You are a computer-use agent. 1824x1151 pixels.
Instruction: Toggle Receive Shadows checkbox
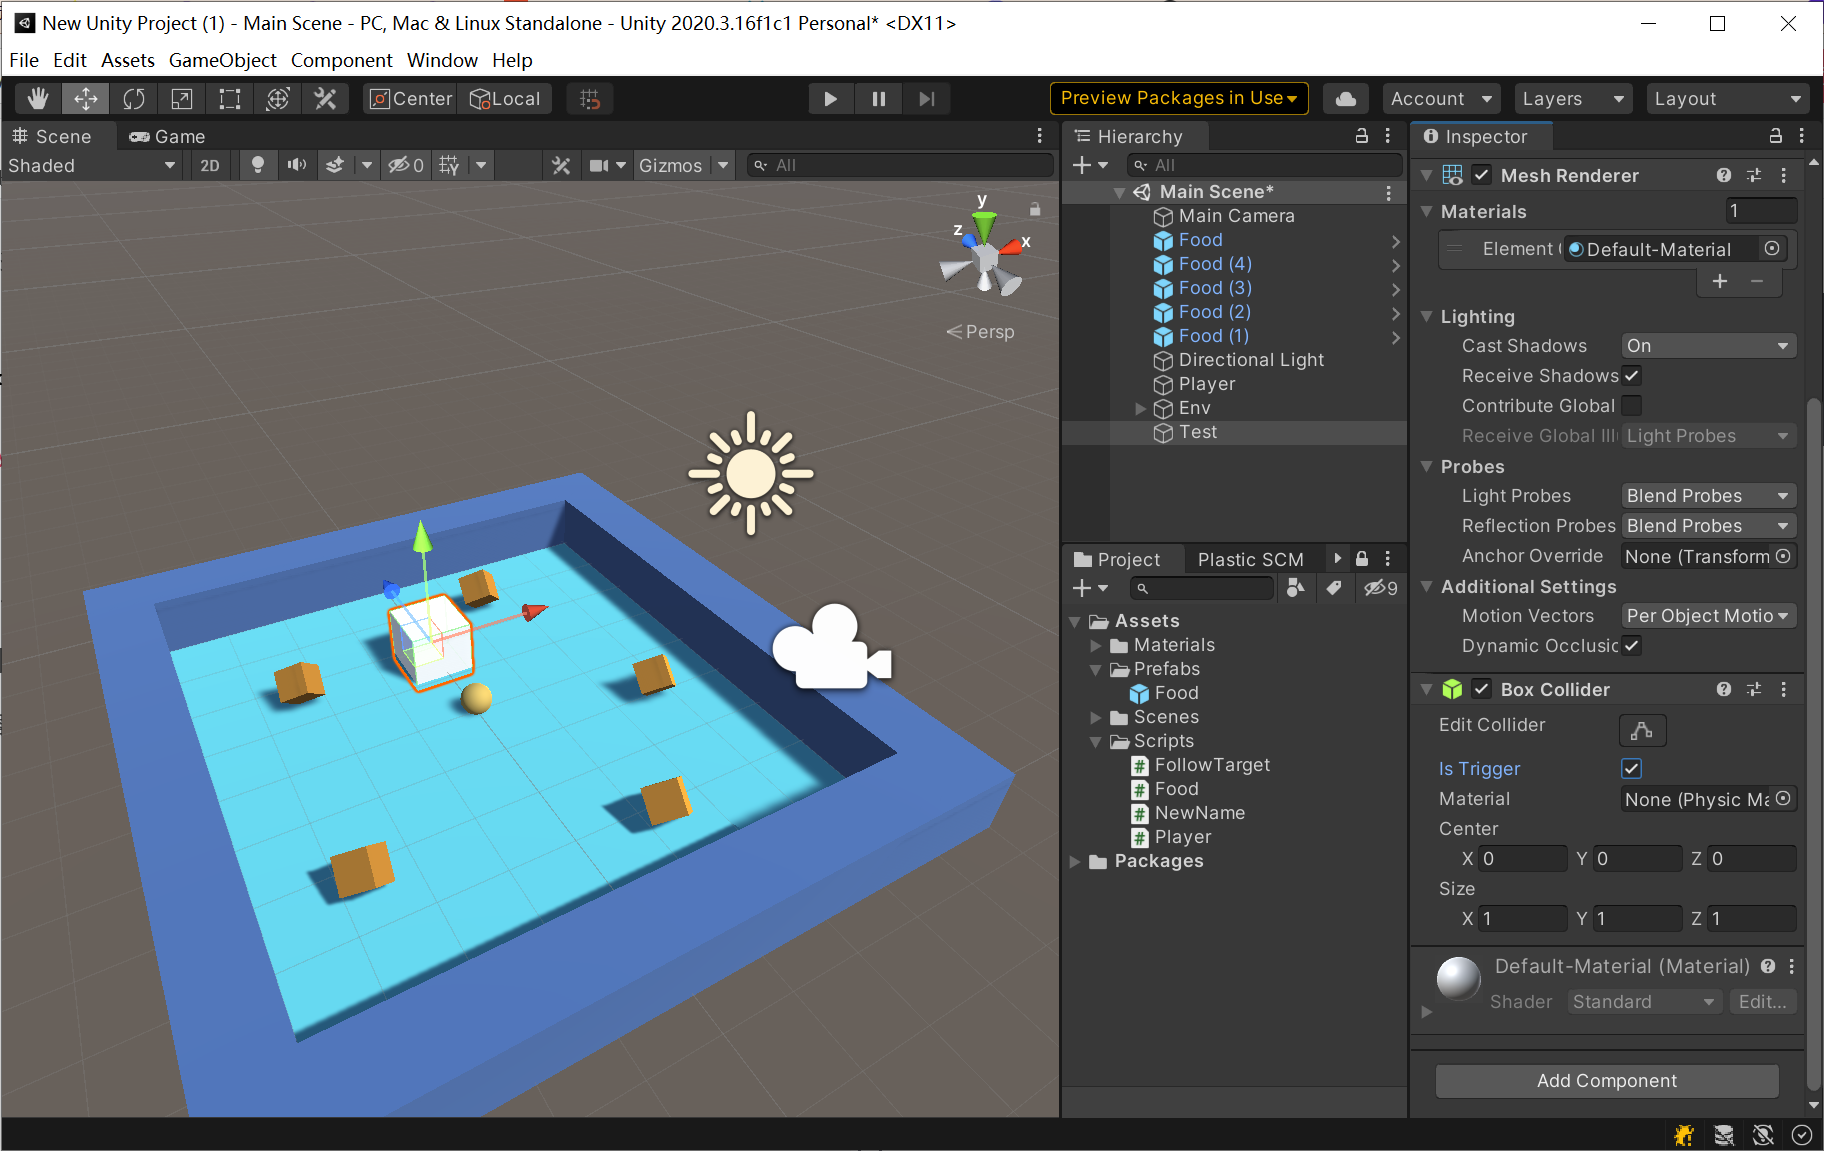tap(1632, 376)
